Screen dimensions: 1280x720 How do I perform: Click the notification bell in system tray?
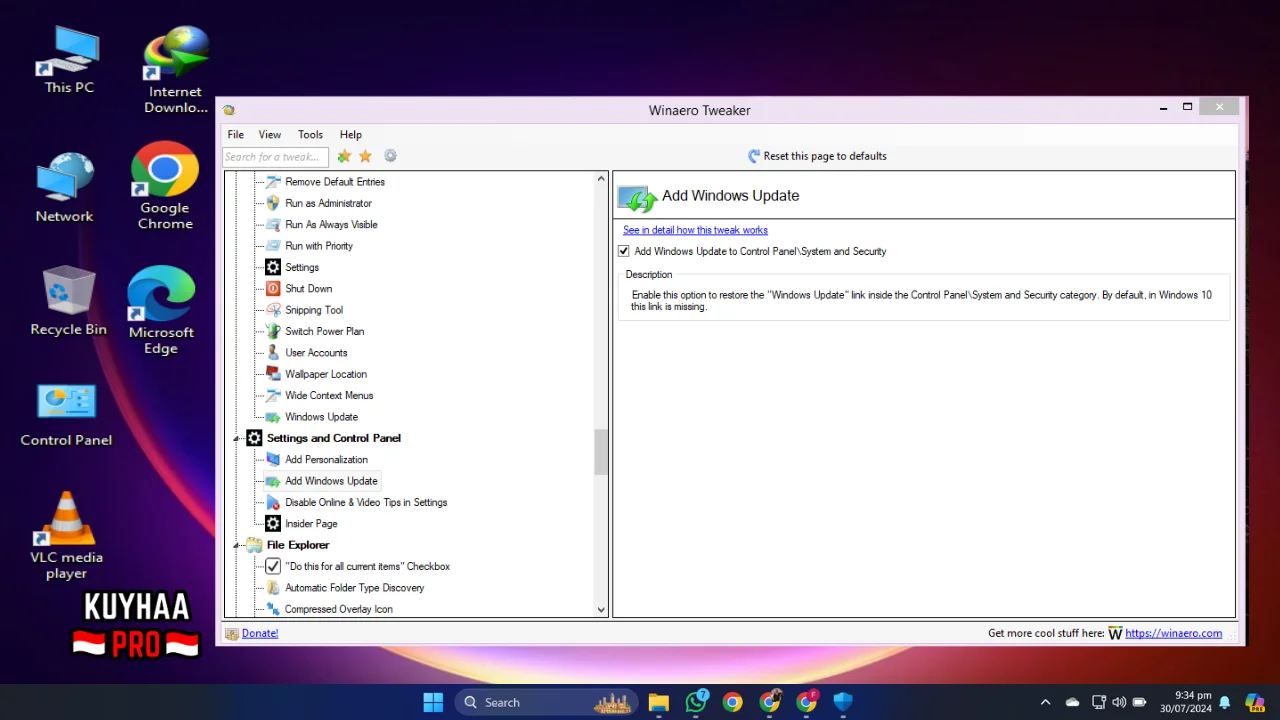click(1225, 702)
